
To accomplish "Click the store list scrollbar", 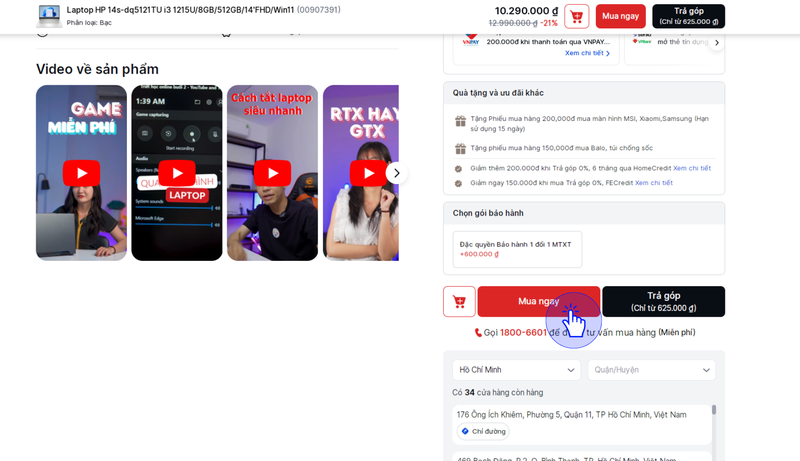I will (714, 409).
